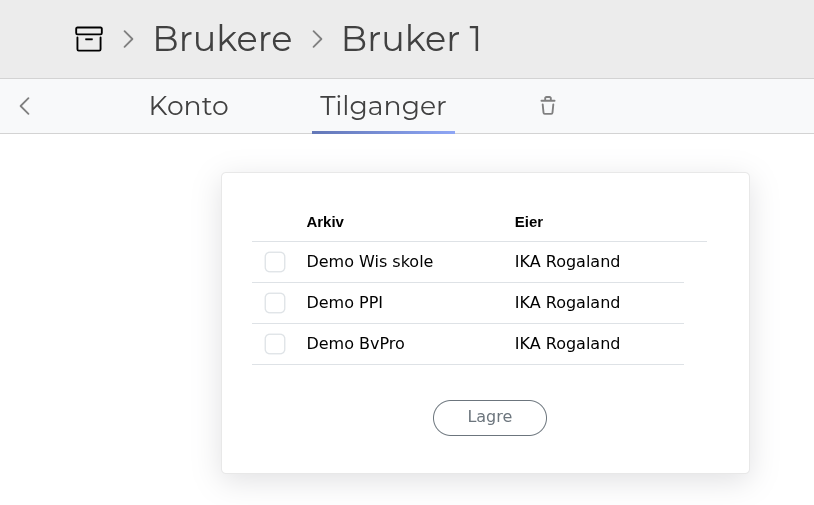This screenshot has width=814, height=505.
Task: Click the Arkiv column header
Action: pos(325,222)
